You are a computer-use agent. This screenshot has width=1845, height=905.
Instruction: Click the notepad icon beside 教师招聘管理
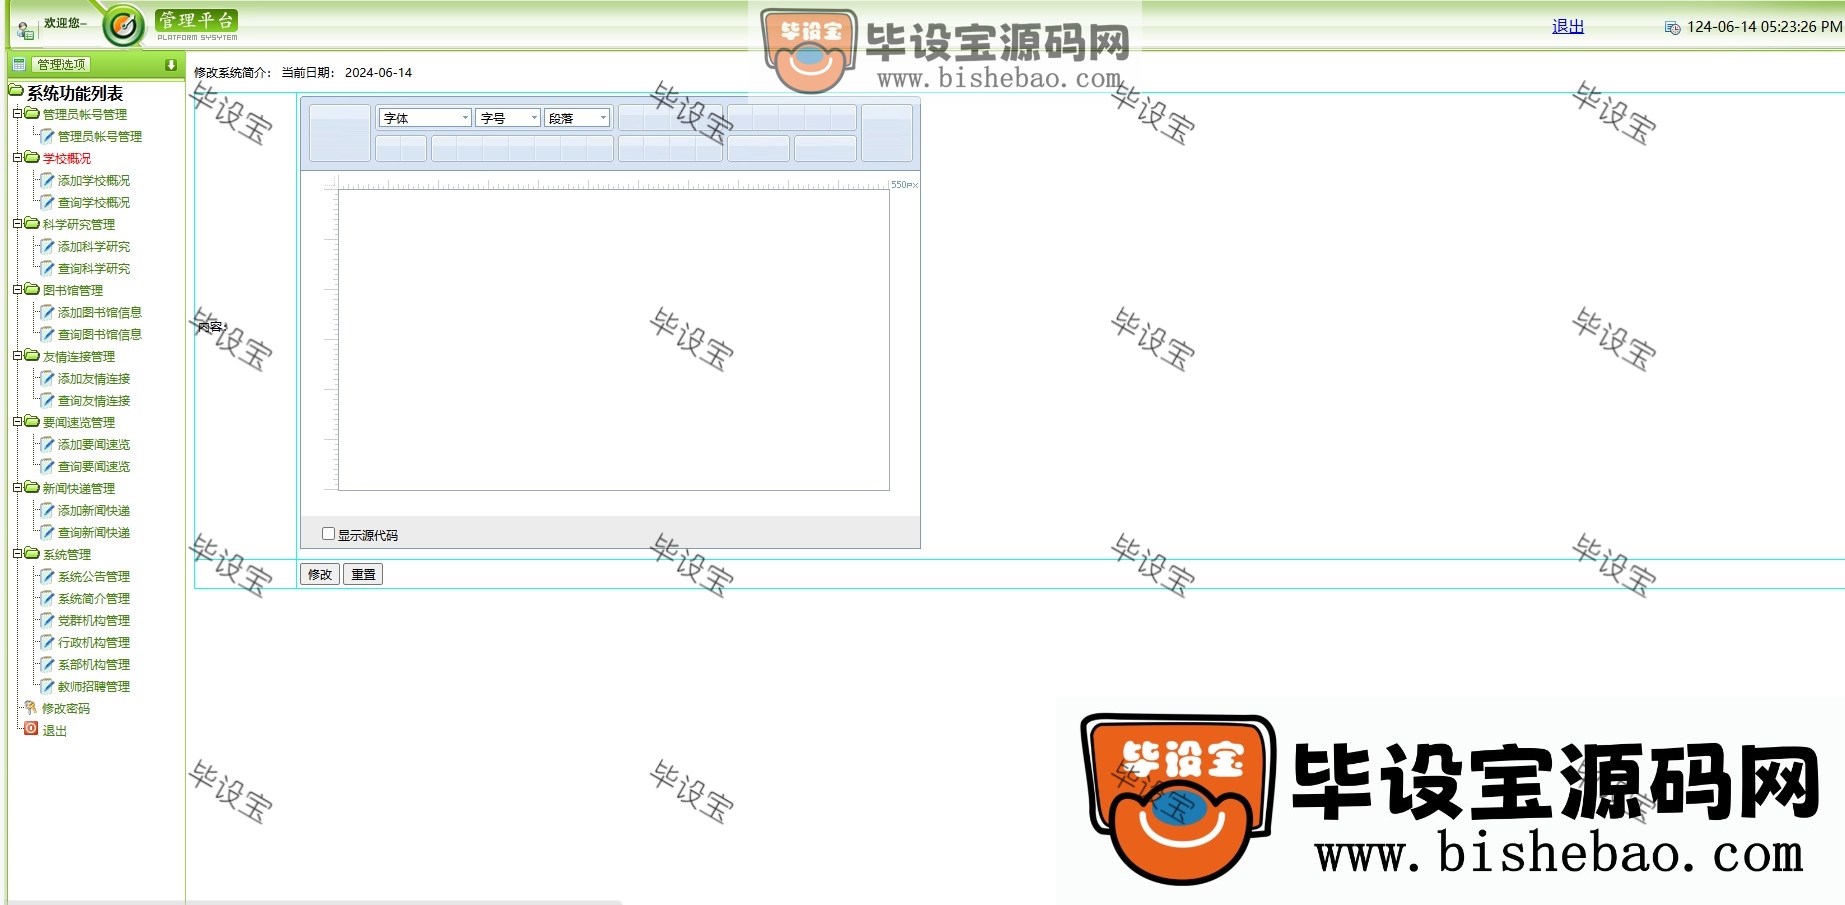[x=47, y=686]
